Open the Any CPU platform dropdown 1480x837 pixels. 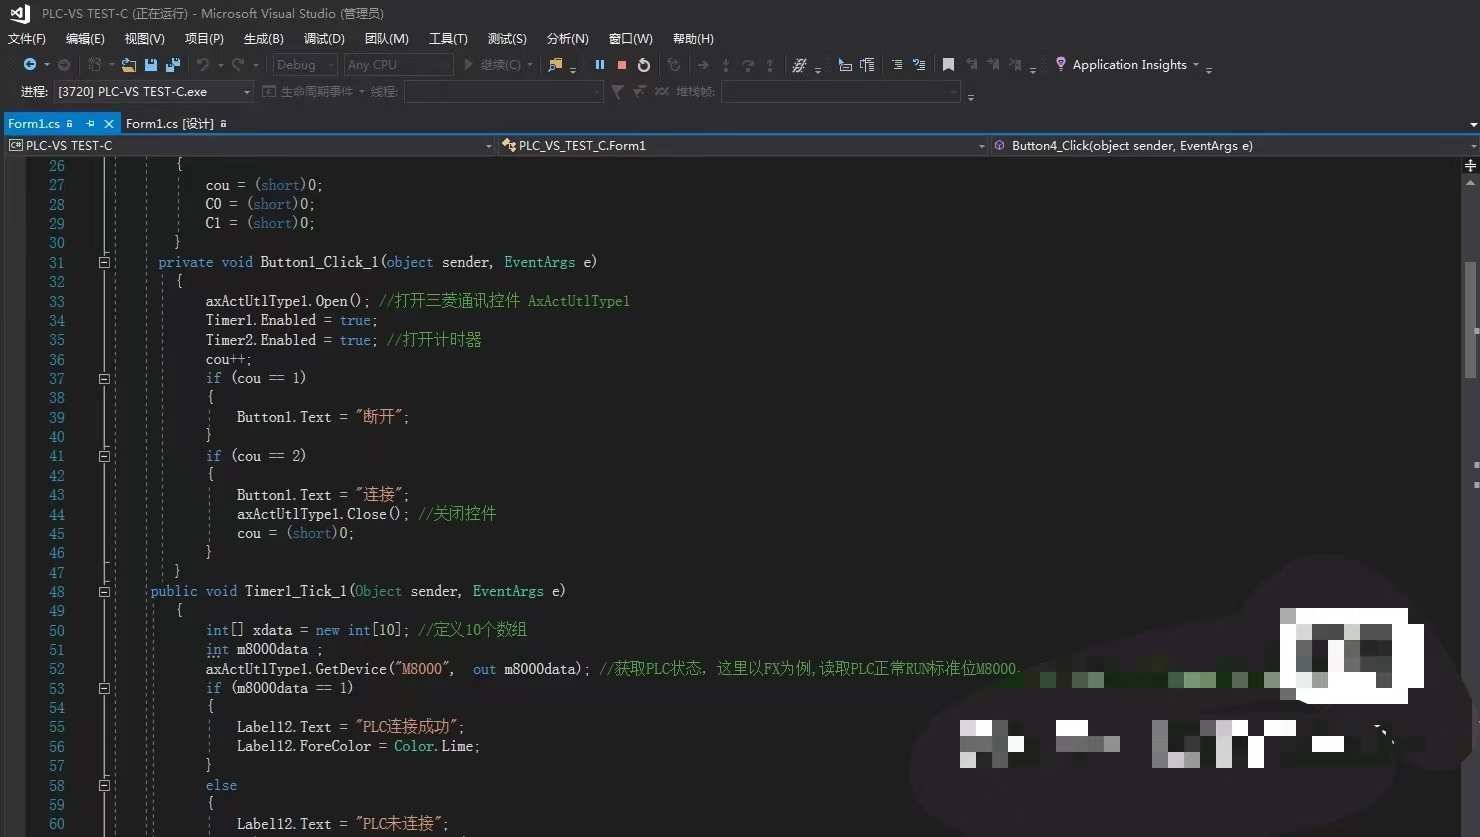point(399,65)
